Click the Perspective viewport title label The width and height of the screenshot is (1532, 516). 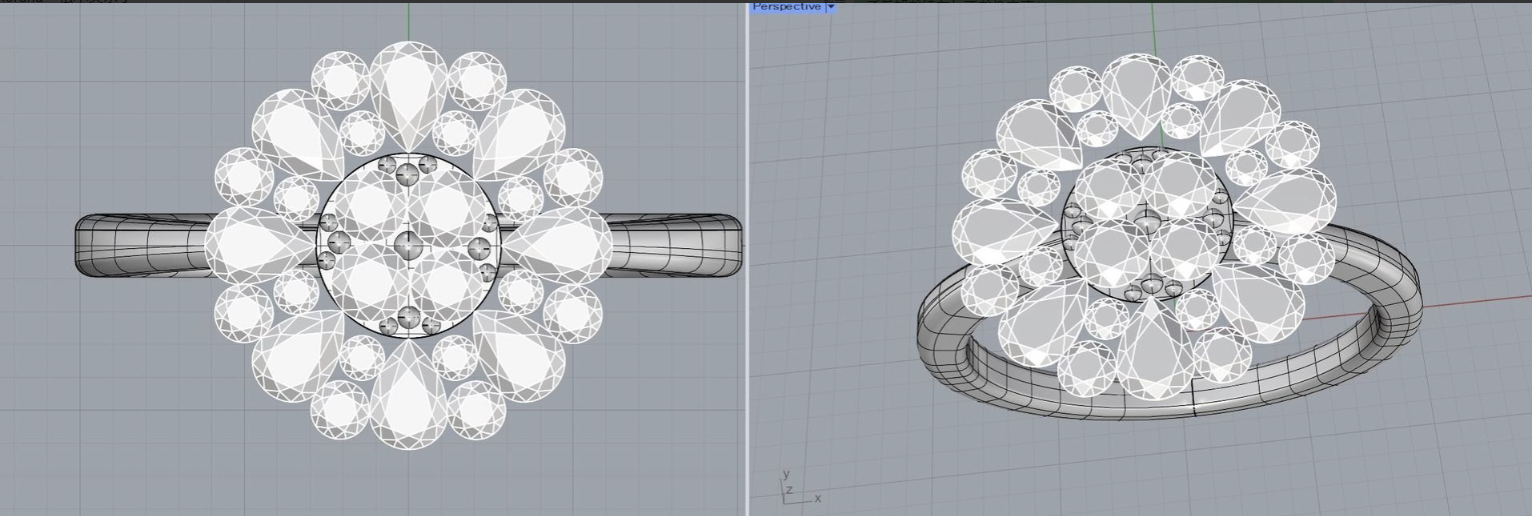[x=787, y=6]
